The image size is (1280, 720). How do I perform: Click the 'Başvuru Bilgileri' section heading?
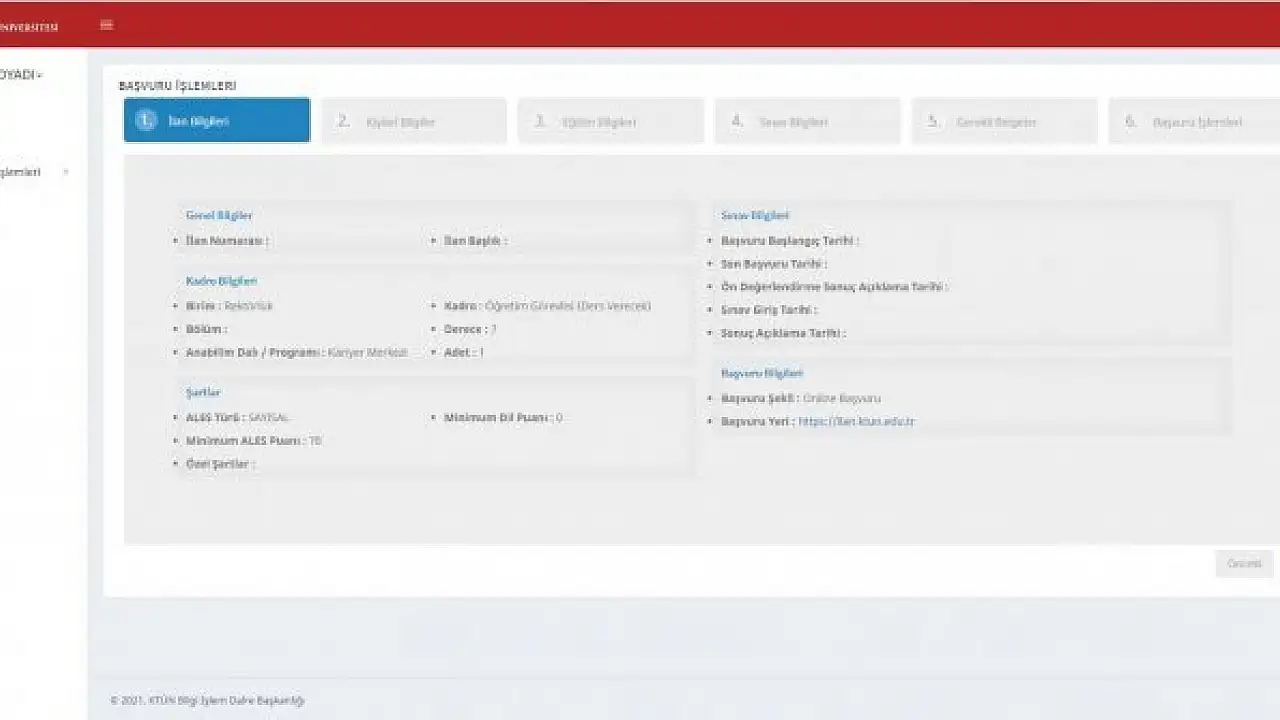(761, 373)
